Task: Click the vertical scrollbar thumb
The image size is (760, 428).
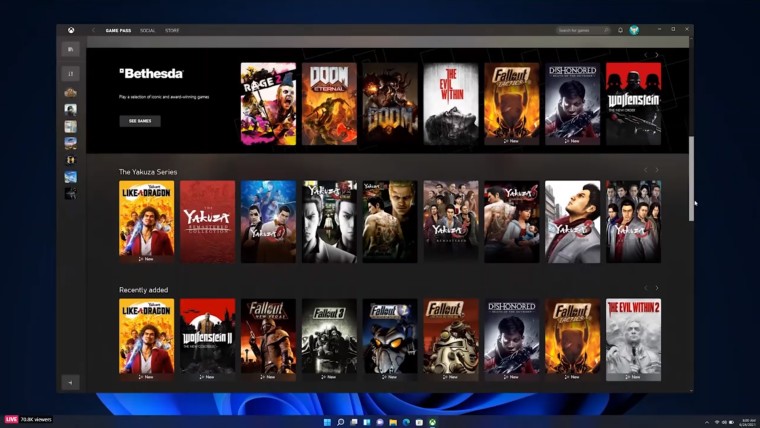Action: pos(690,177)
